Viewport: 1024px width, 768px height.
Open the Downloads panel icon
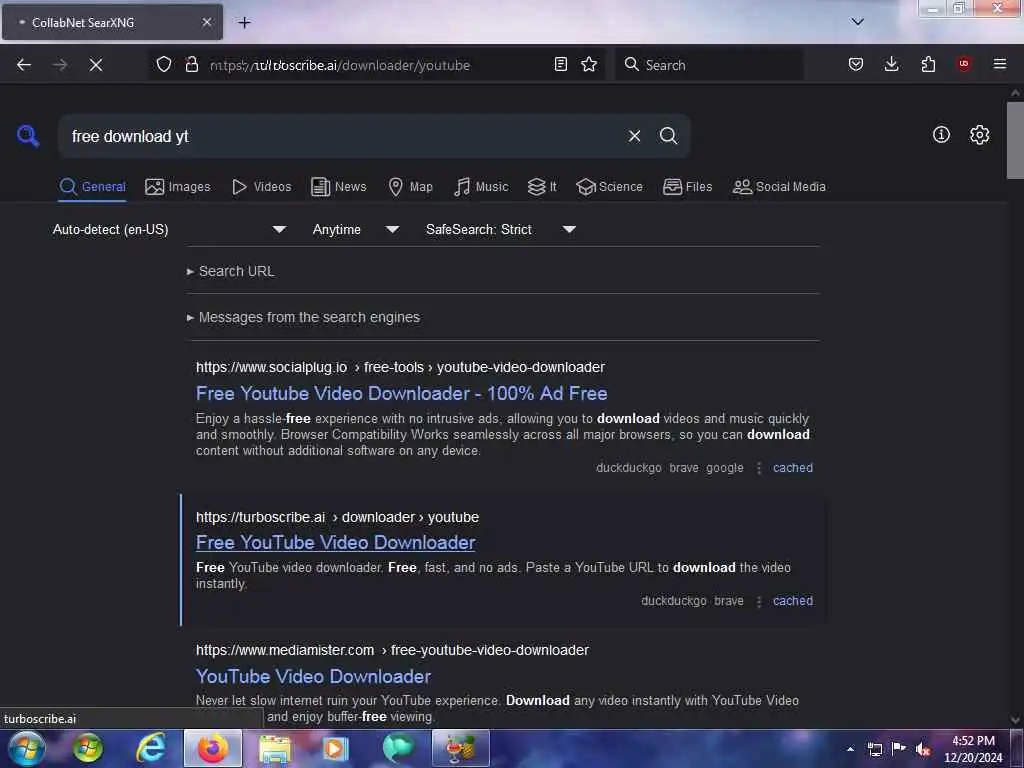click(x=891, y=64)
